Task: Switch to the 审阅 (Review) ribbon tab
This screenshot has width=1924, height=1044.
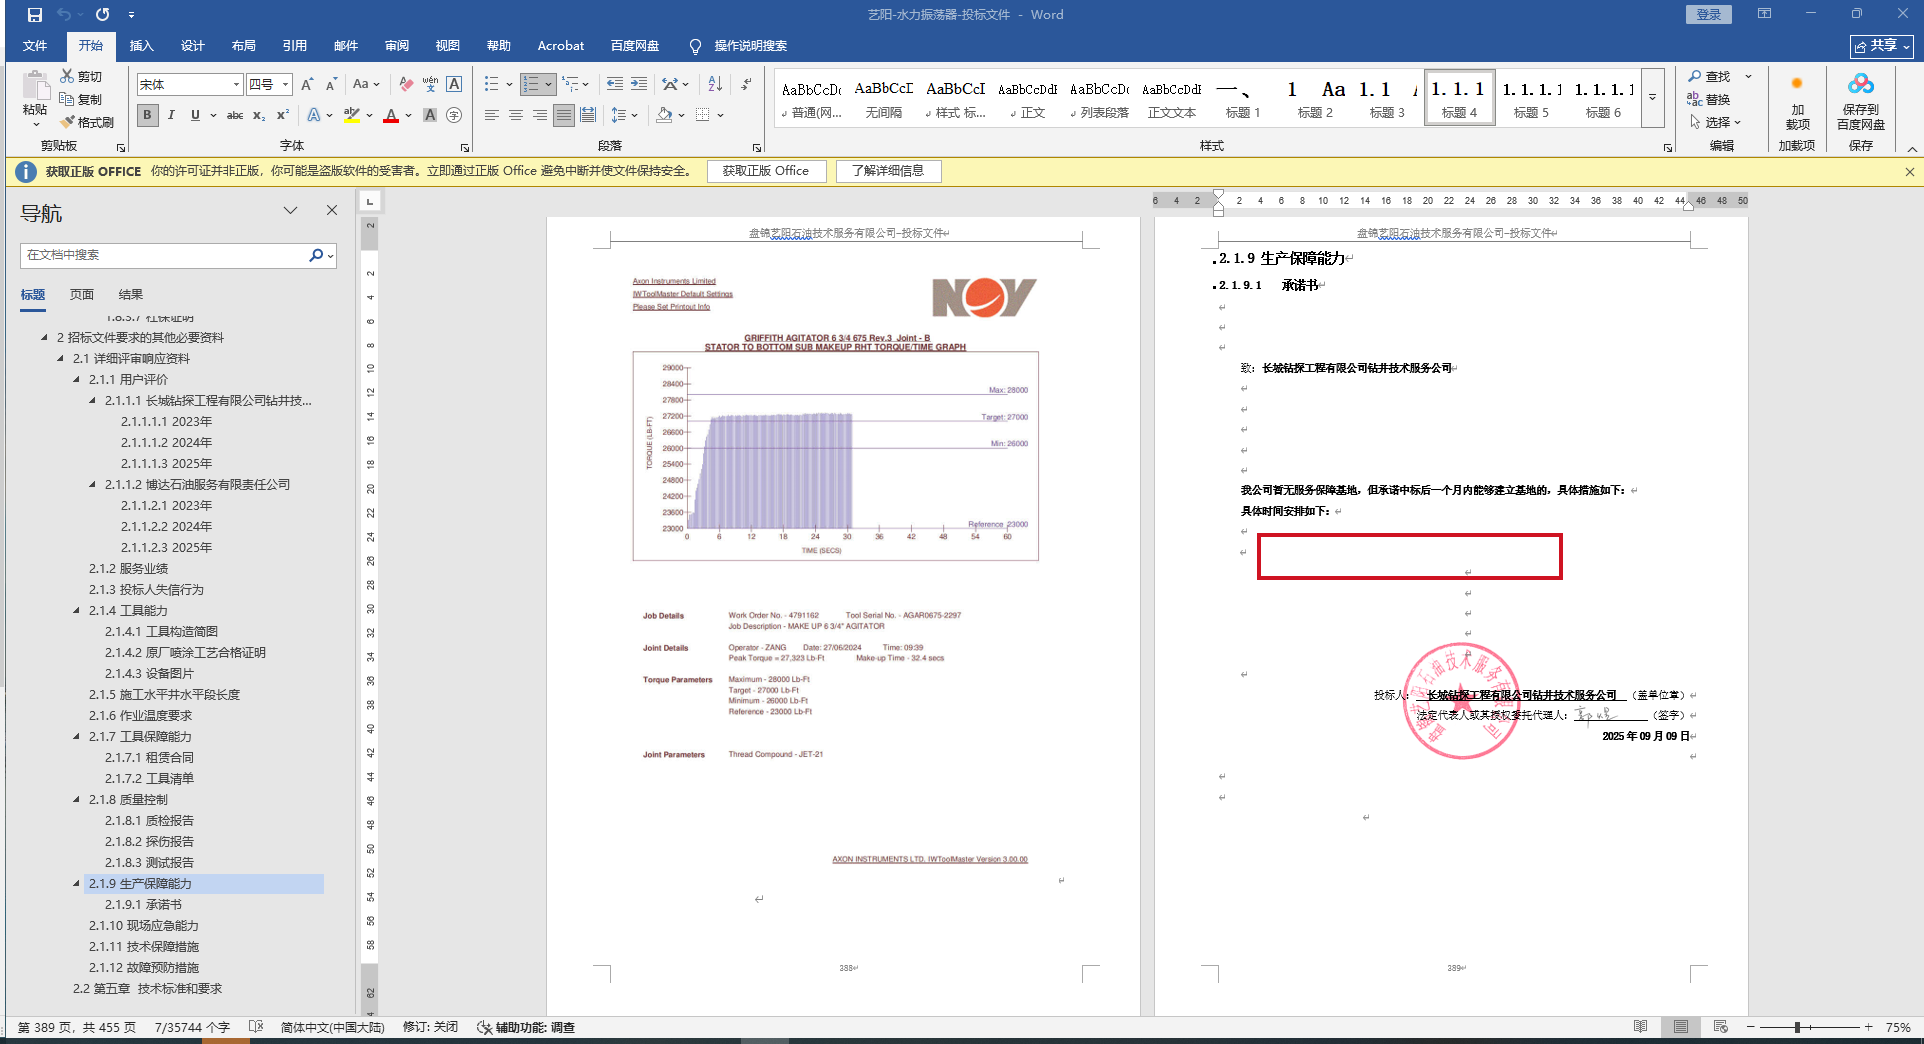Action: pyautogui.click(x=396, y=46)
